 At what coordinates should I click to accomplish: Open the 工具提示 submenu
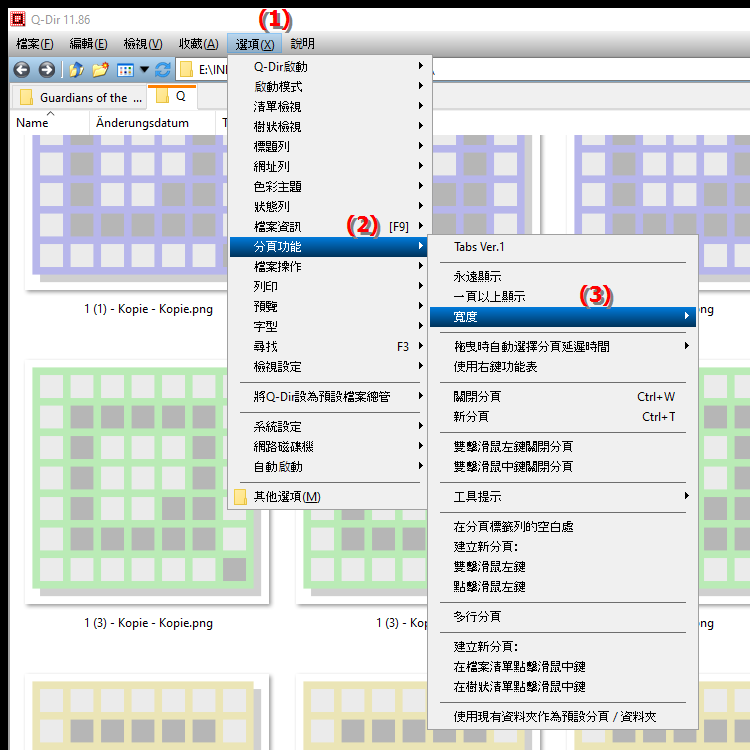click(x=562, y=497)
